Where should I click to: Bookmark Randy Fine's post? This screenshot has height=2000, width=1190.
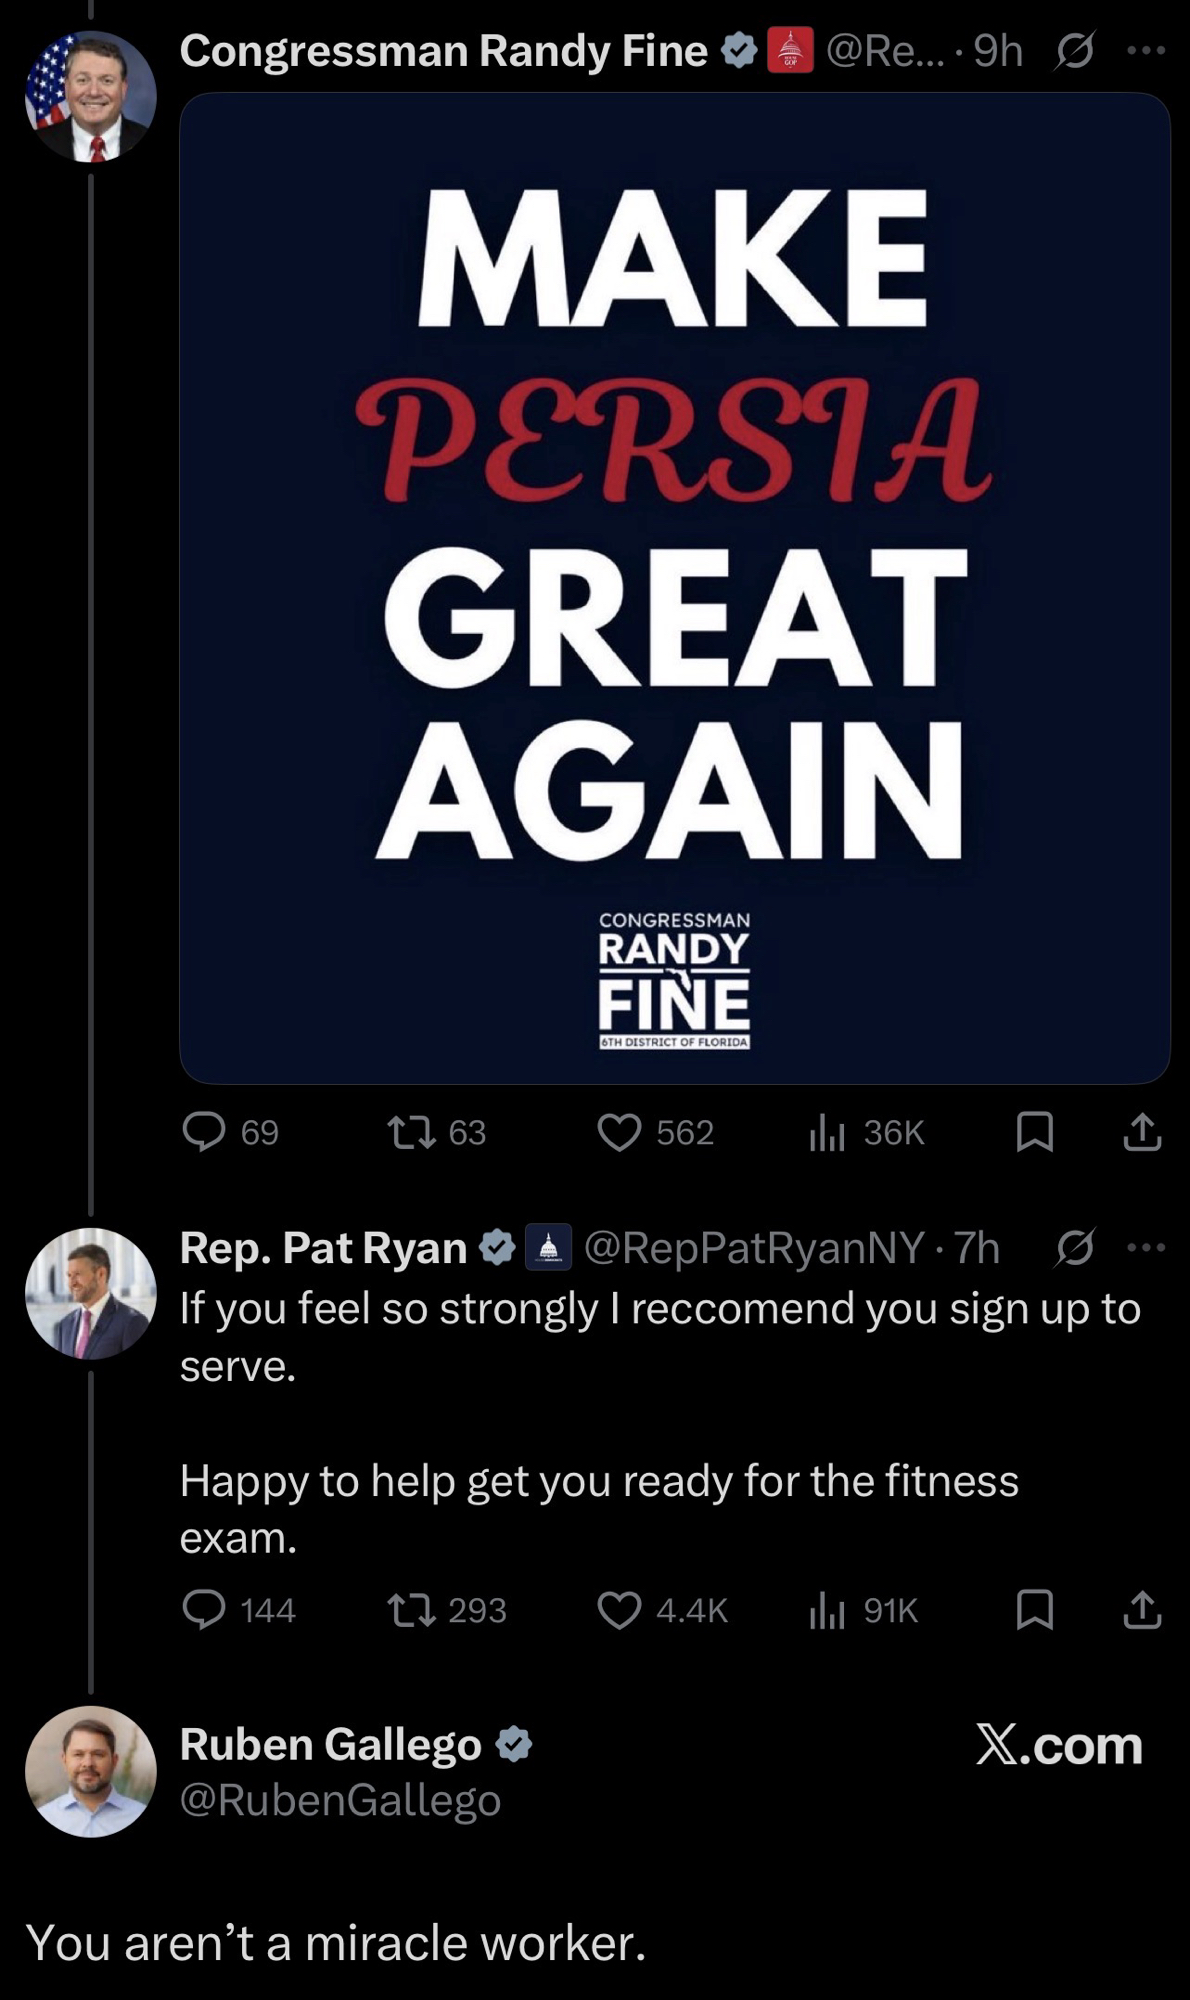(x=1034, y=1132)
